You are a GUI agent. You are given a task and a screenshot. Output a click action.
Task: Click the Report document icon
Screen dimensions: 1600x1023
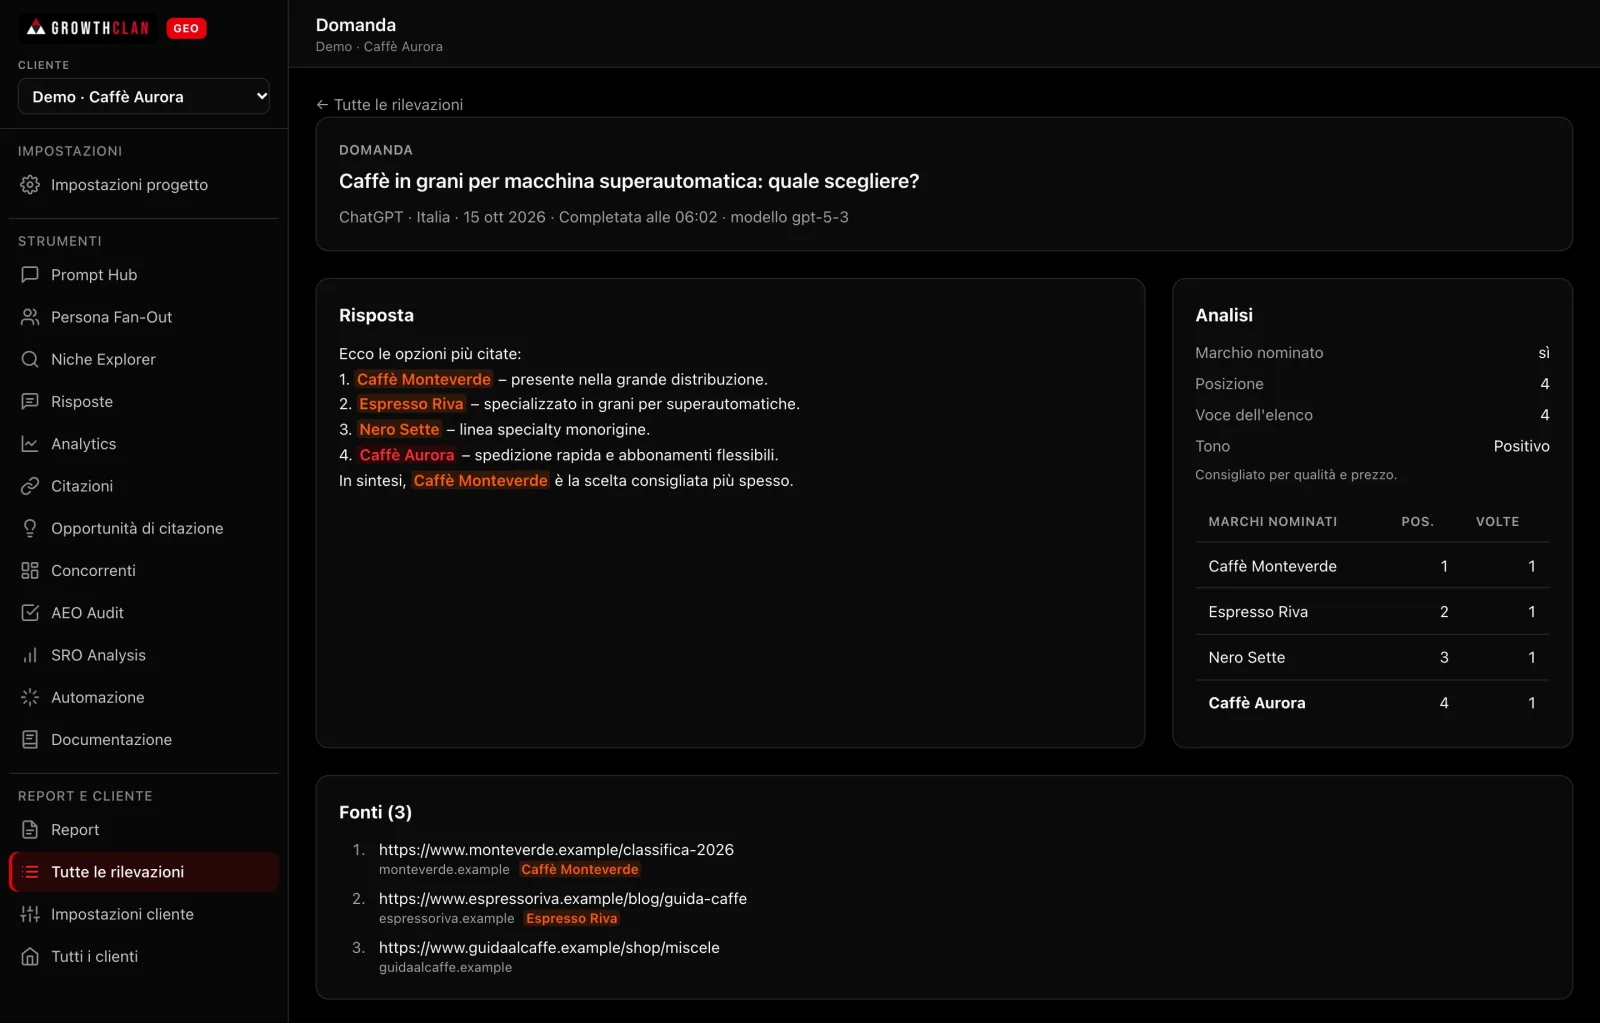pos(30,830)
